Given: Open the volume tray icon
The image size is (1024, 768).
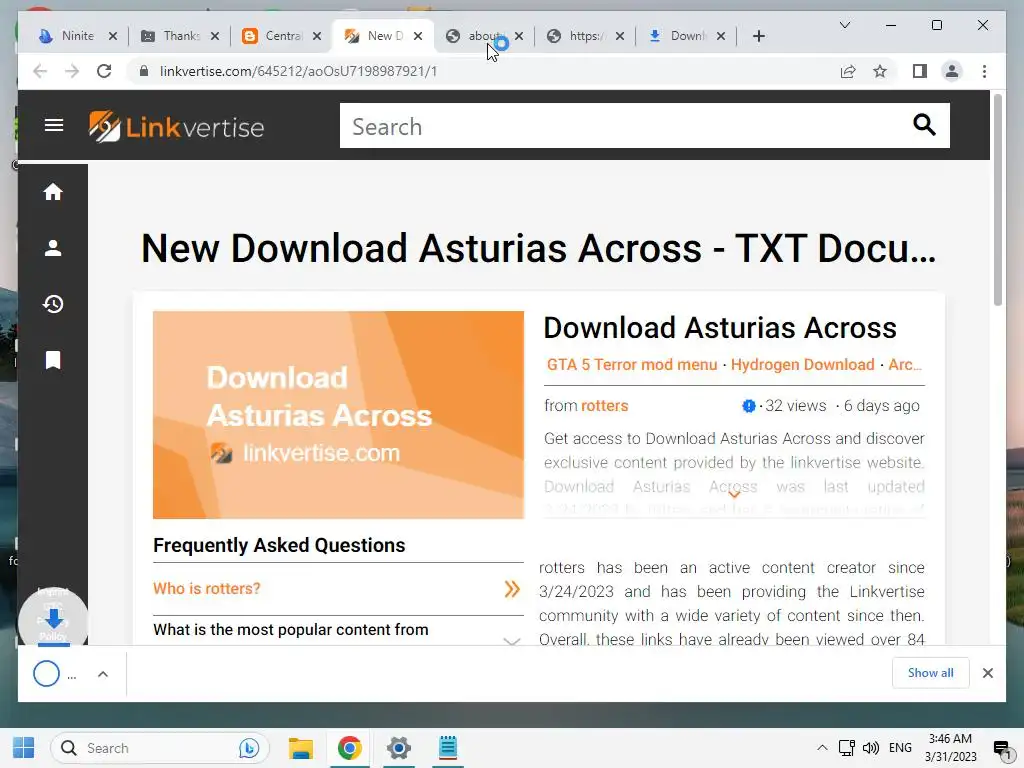Looking at the screenshot, I should (x=871, y=748).
